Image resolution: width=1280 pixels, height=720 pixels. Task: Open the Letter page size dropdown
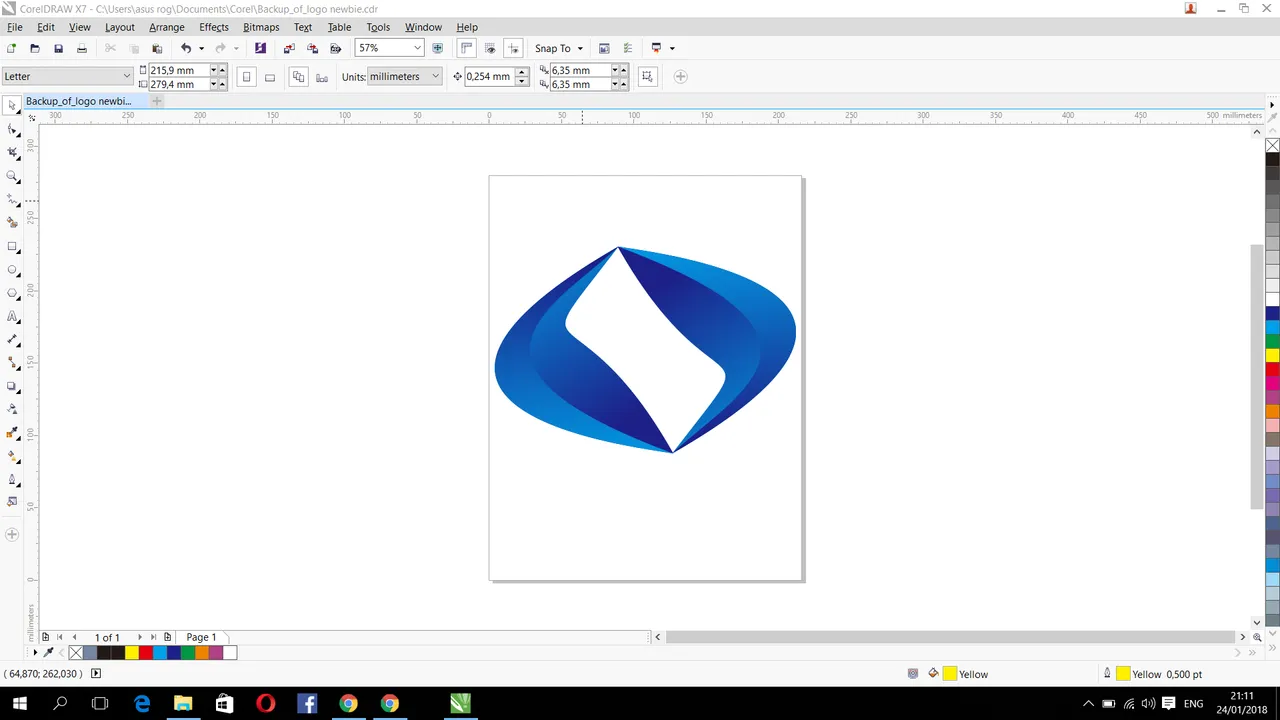126,76
